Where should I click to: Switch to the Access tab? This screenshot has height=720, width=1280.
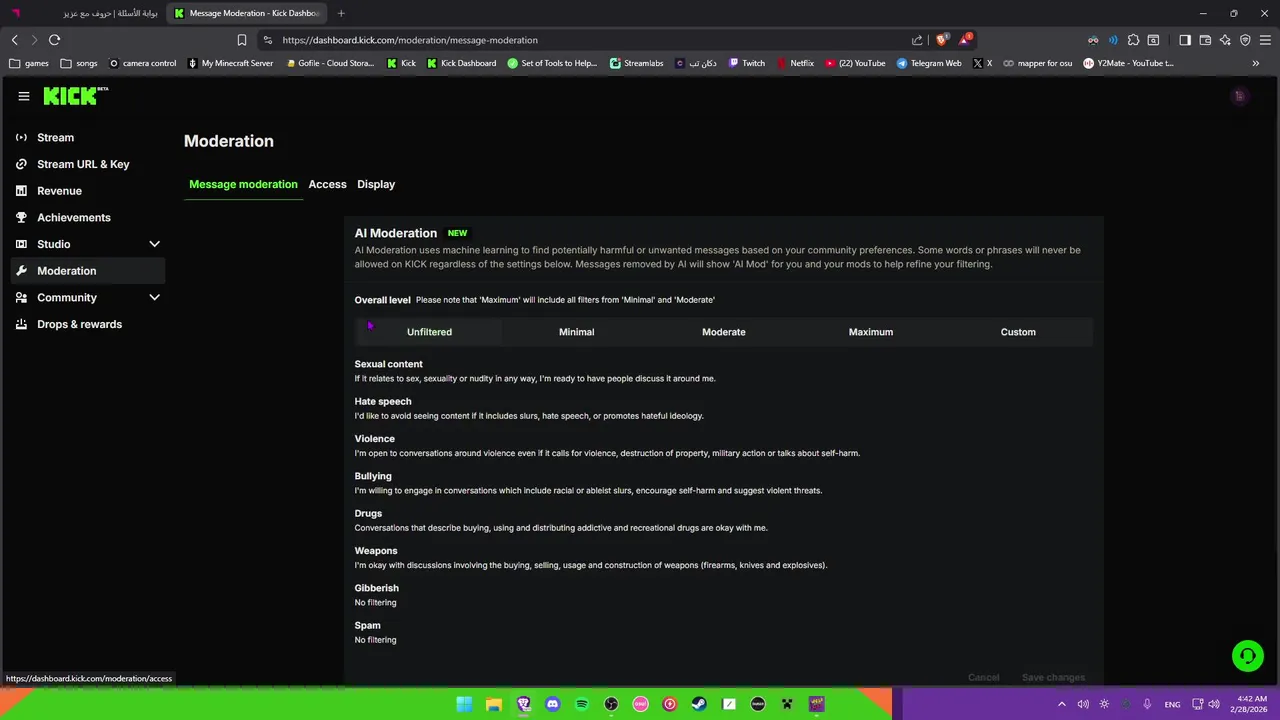point(327,184)
